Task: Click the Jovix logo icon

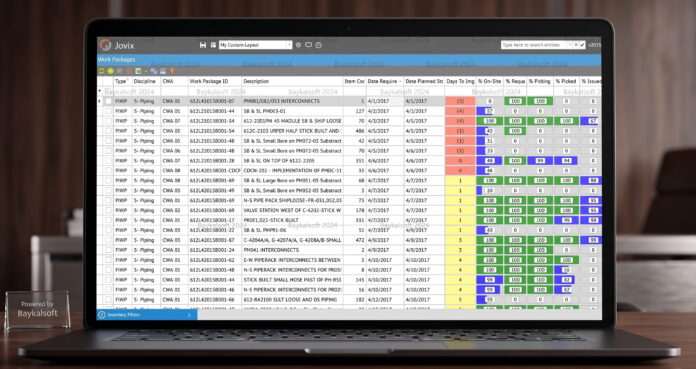Action: pyautogui.click(x=105, y=45)
